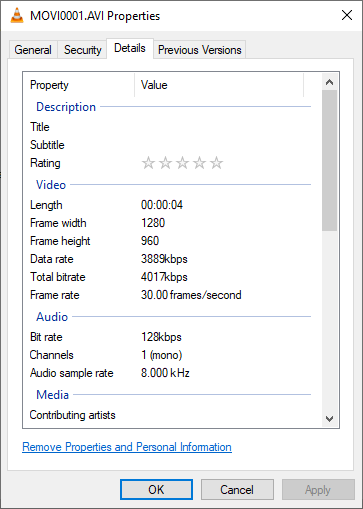Close the Properties dialog window
Image resolution: width=363 pixels, height=509 pixels.
point(347,15)
